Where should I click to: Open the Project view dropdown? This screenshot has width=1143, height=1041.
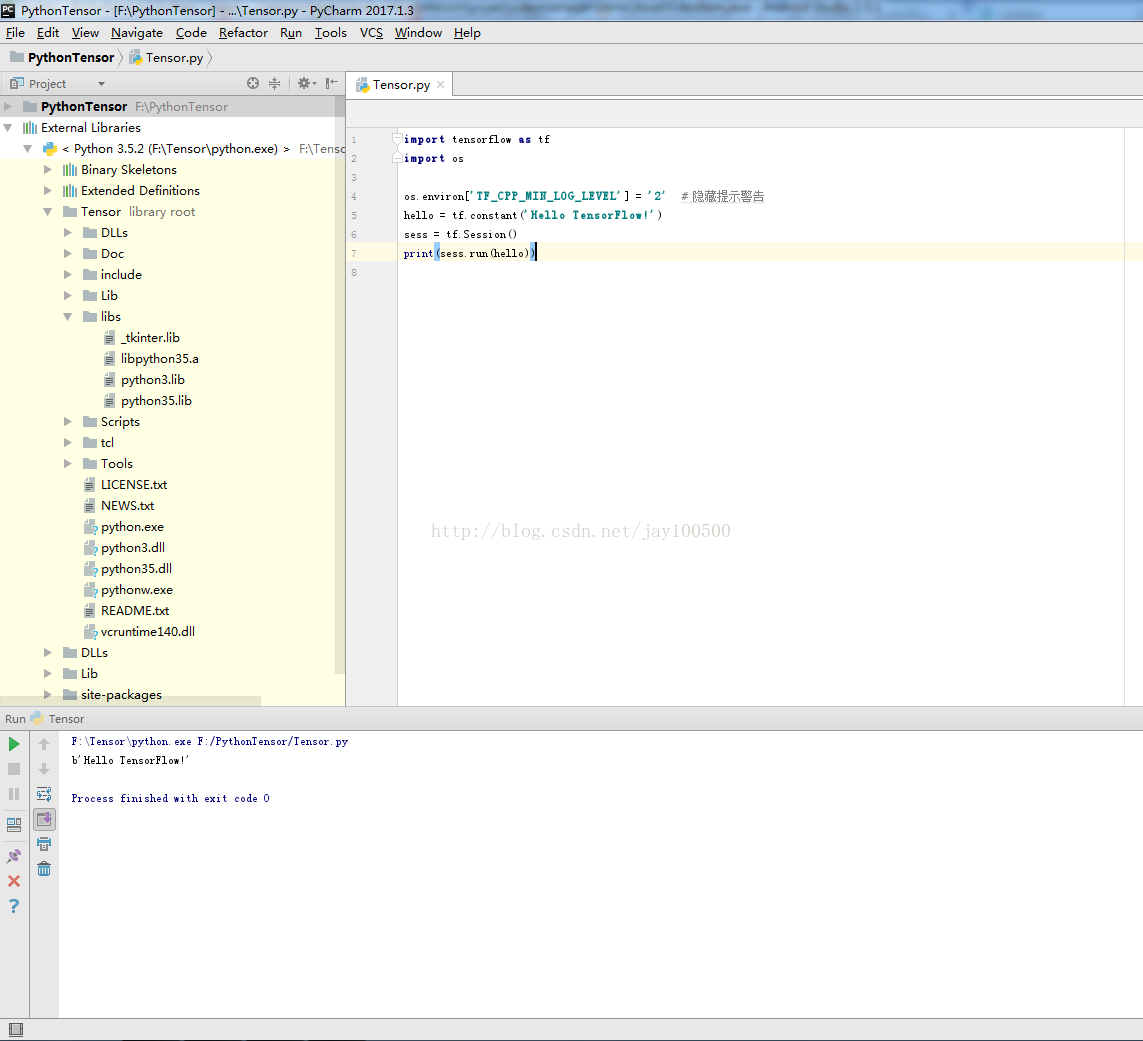(x=101, y=84)
